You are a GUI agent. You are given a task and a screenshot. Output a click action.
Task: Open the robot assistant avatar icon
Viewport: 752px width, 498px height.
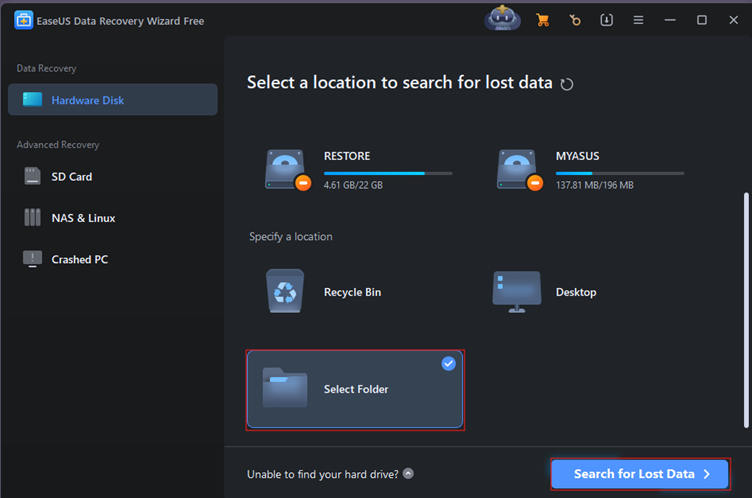[x=503, y=19]
